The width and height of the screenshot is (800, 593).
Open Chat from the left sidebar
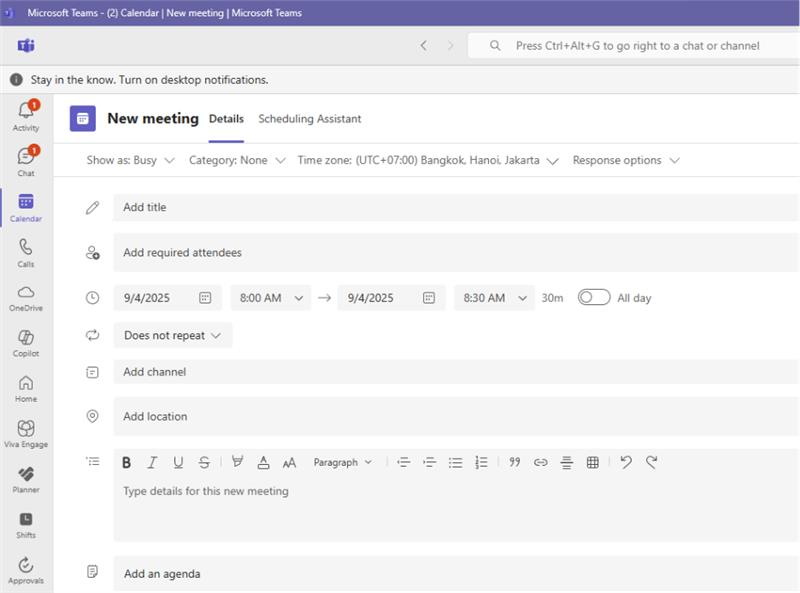(x=26, y=161)
